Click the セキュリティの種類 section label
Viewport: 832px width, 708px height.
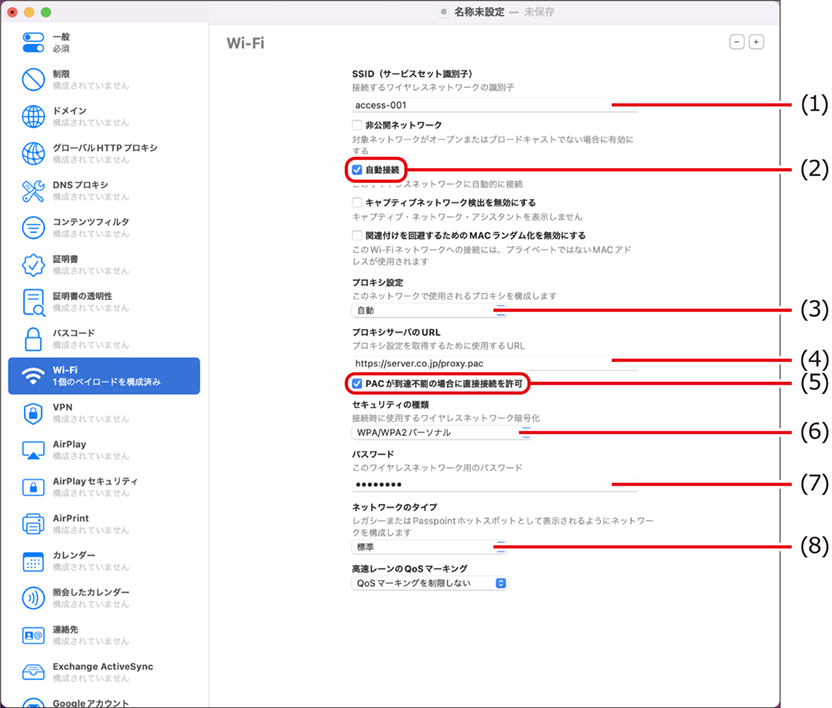coord(391,404)
